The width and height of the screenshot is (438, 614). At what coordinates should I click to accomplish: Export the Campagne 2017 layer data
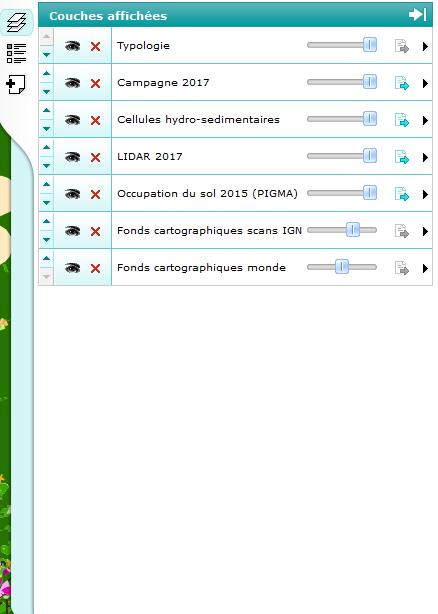click(x=402, y=83)
